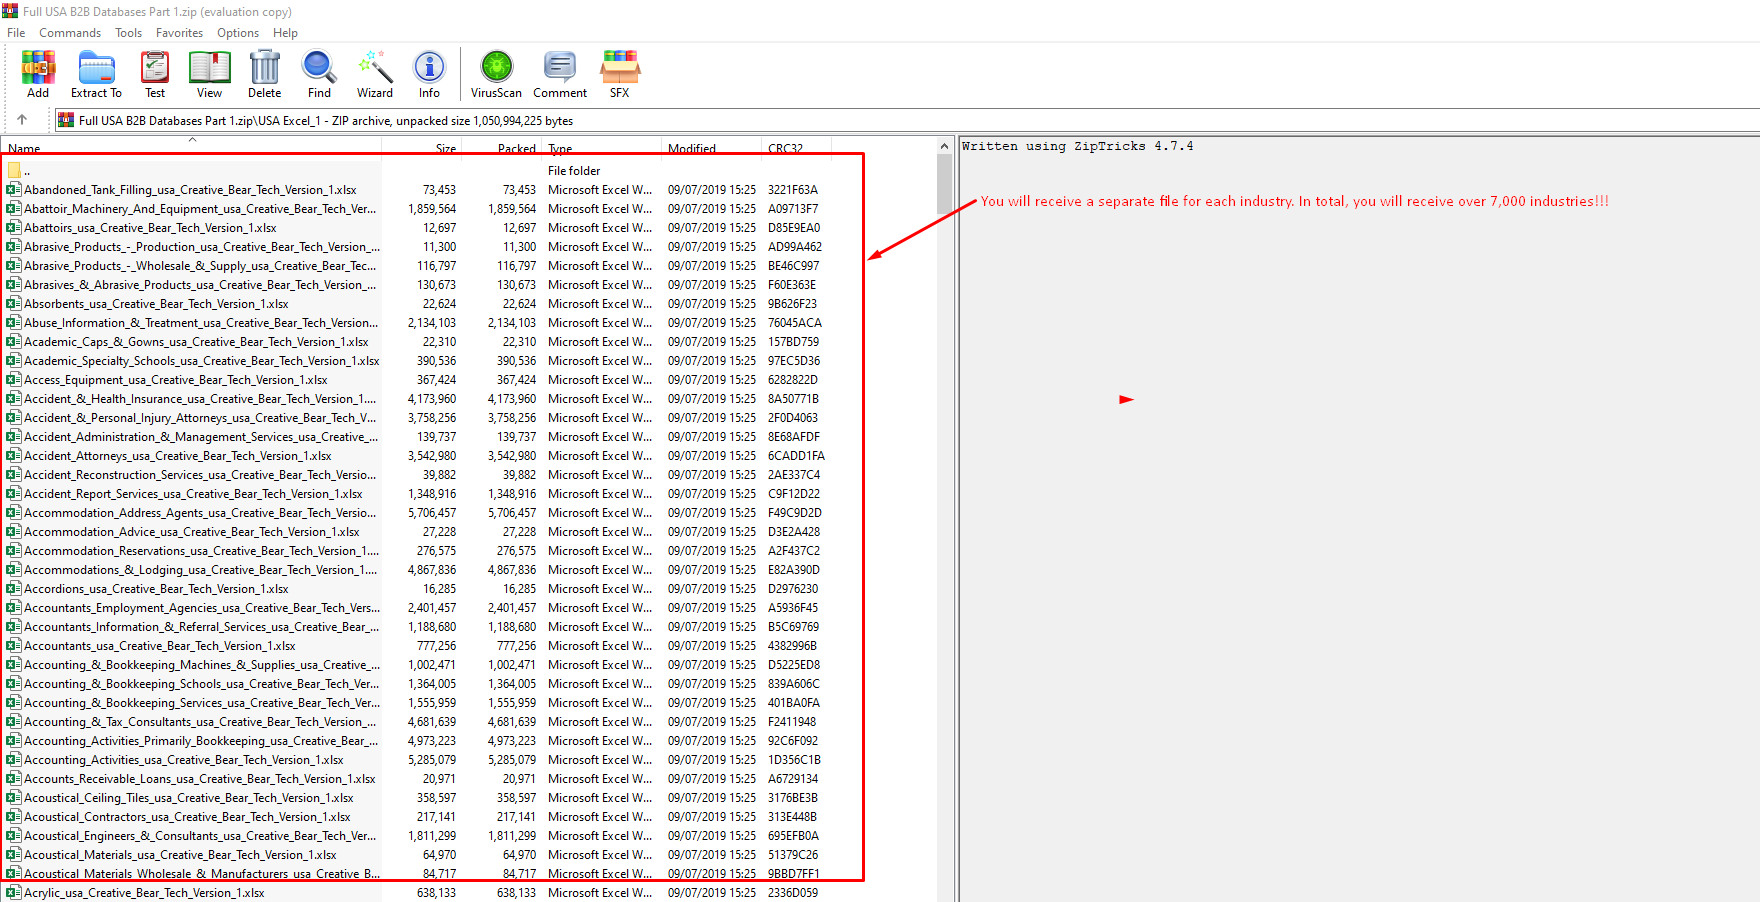This screenshot has width=1760, height=902.
Task: Click Excel icon of Accident_Attorneys file
Action: 14,455
